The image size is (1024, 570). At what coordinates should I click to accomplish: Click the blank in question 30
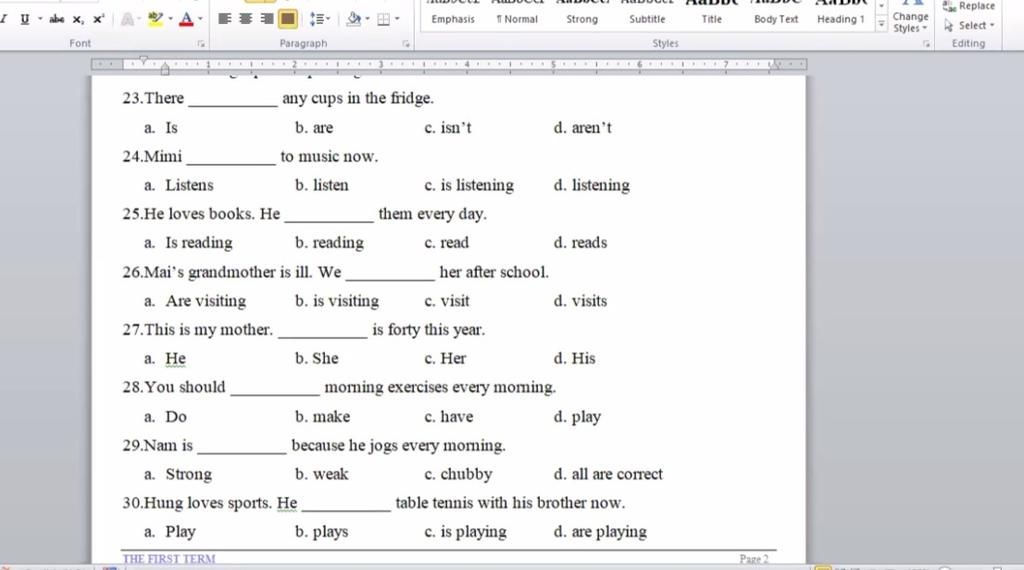tap(346, 505)
